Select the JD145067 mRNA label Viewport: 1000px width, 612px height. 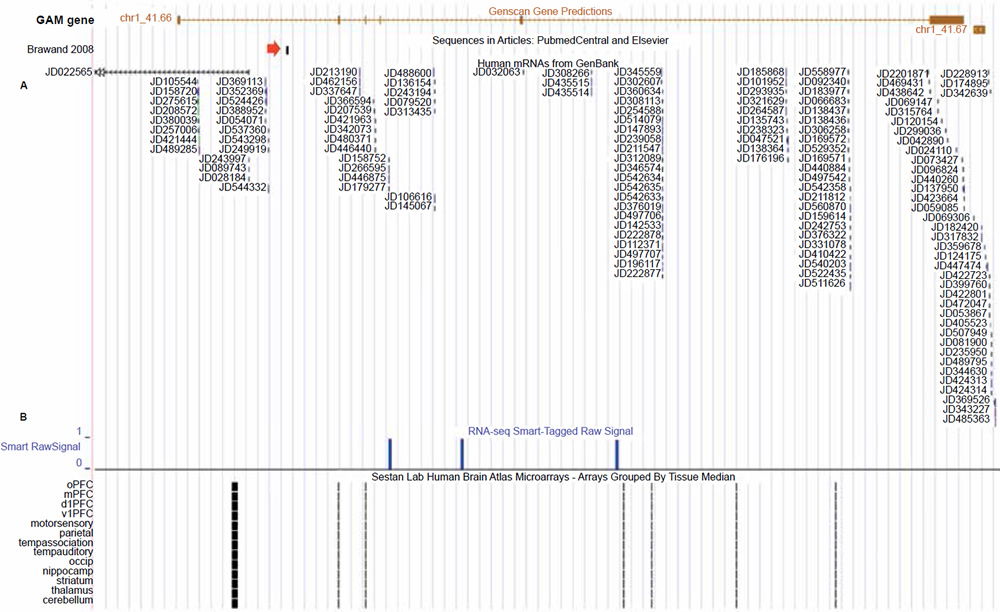408,206
